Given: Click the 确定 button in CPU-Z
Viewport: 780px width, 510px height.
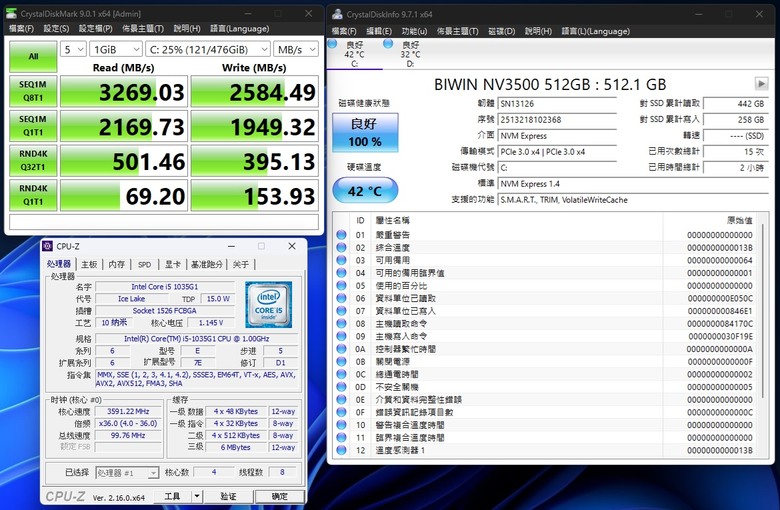Looking at the screenshot, I should point(280,496).
